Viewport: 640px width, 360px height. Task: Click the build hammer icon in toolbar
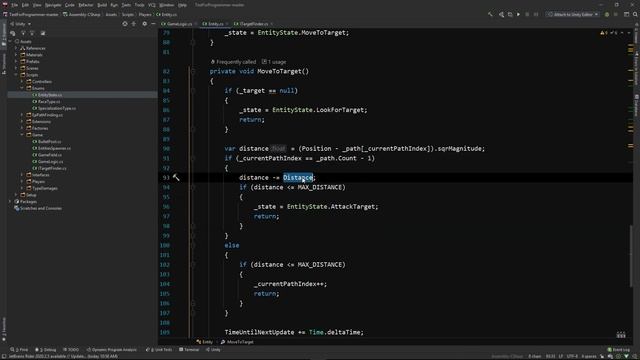tap(490, 14)
